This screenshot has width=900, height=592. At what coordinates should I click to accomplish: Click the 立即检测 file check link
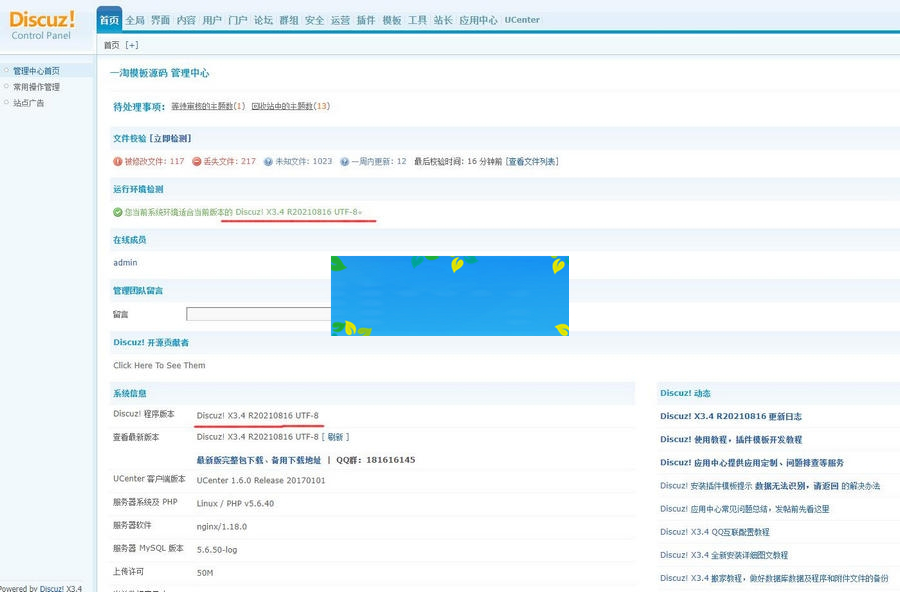click(x=170, y=137)
